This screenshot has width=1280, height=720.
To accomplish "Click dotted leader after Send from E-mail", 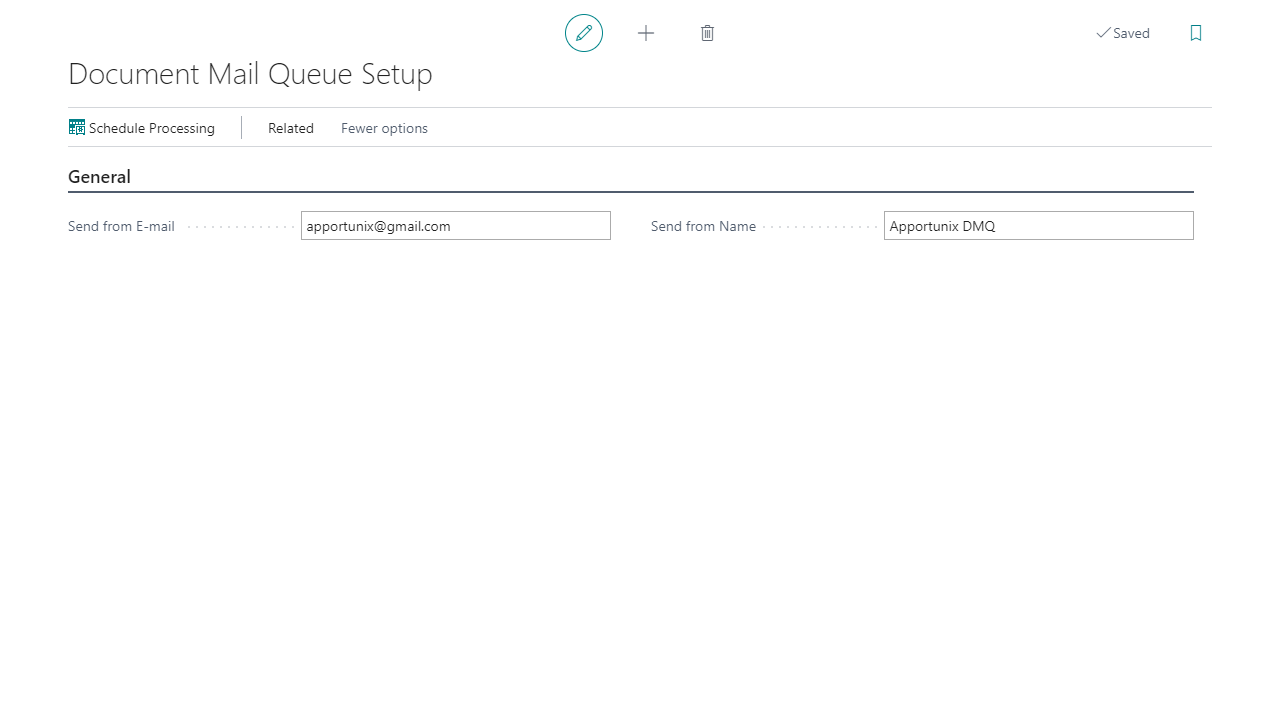I will (240, 227).
